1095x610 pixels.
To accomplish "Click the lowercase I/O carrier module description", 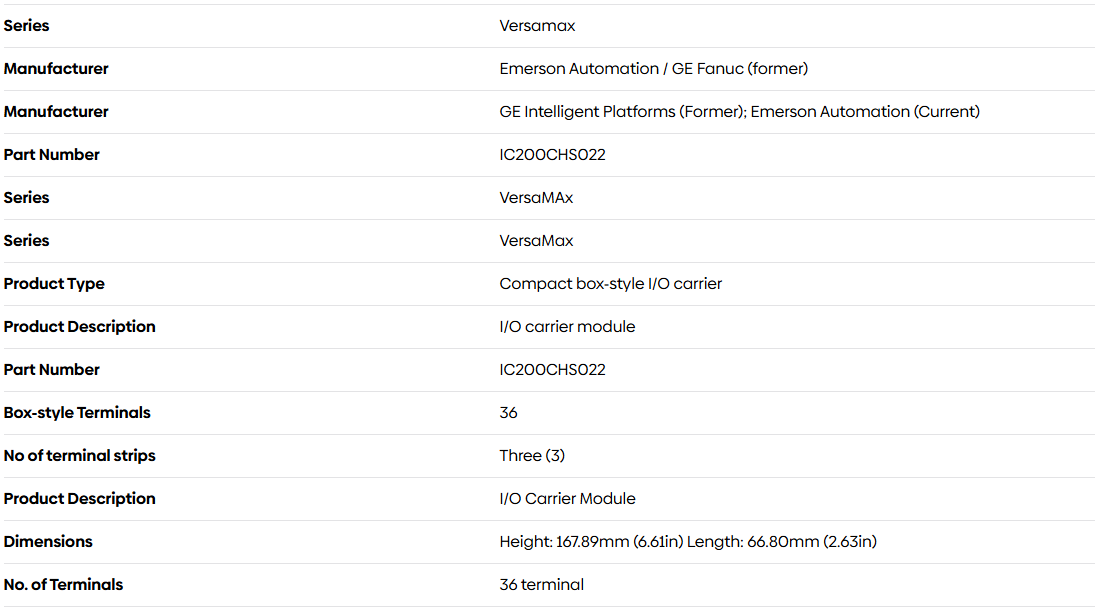I will (567, 326).
